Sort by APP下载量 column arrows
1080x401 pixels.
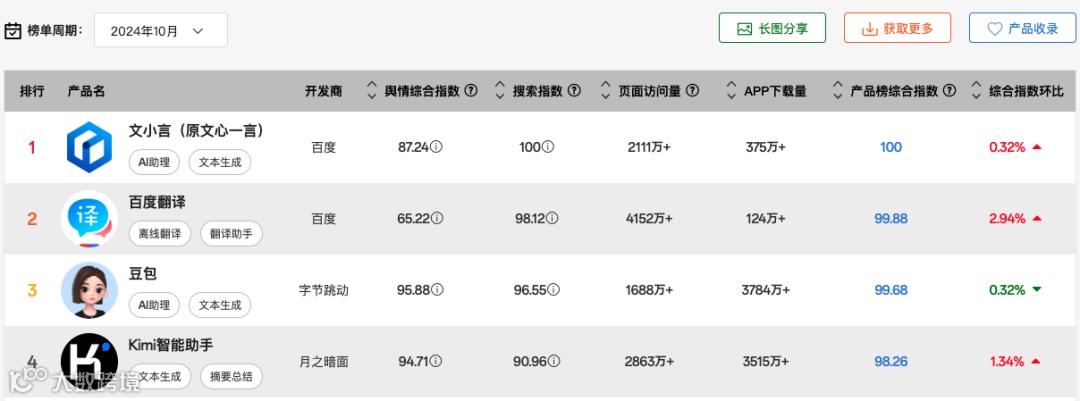tap(732, 91)
